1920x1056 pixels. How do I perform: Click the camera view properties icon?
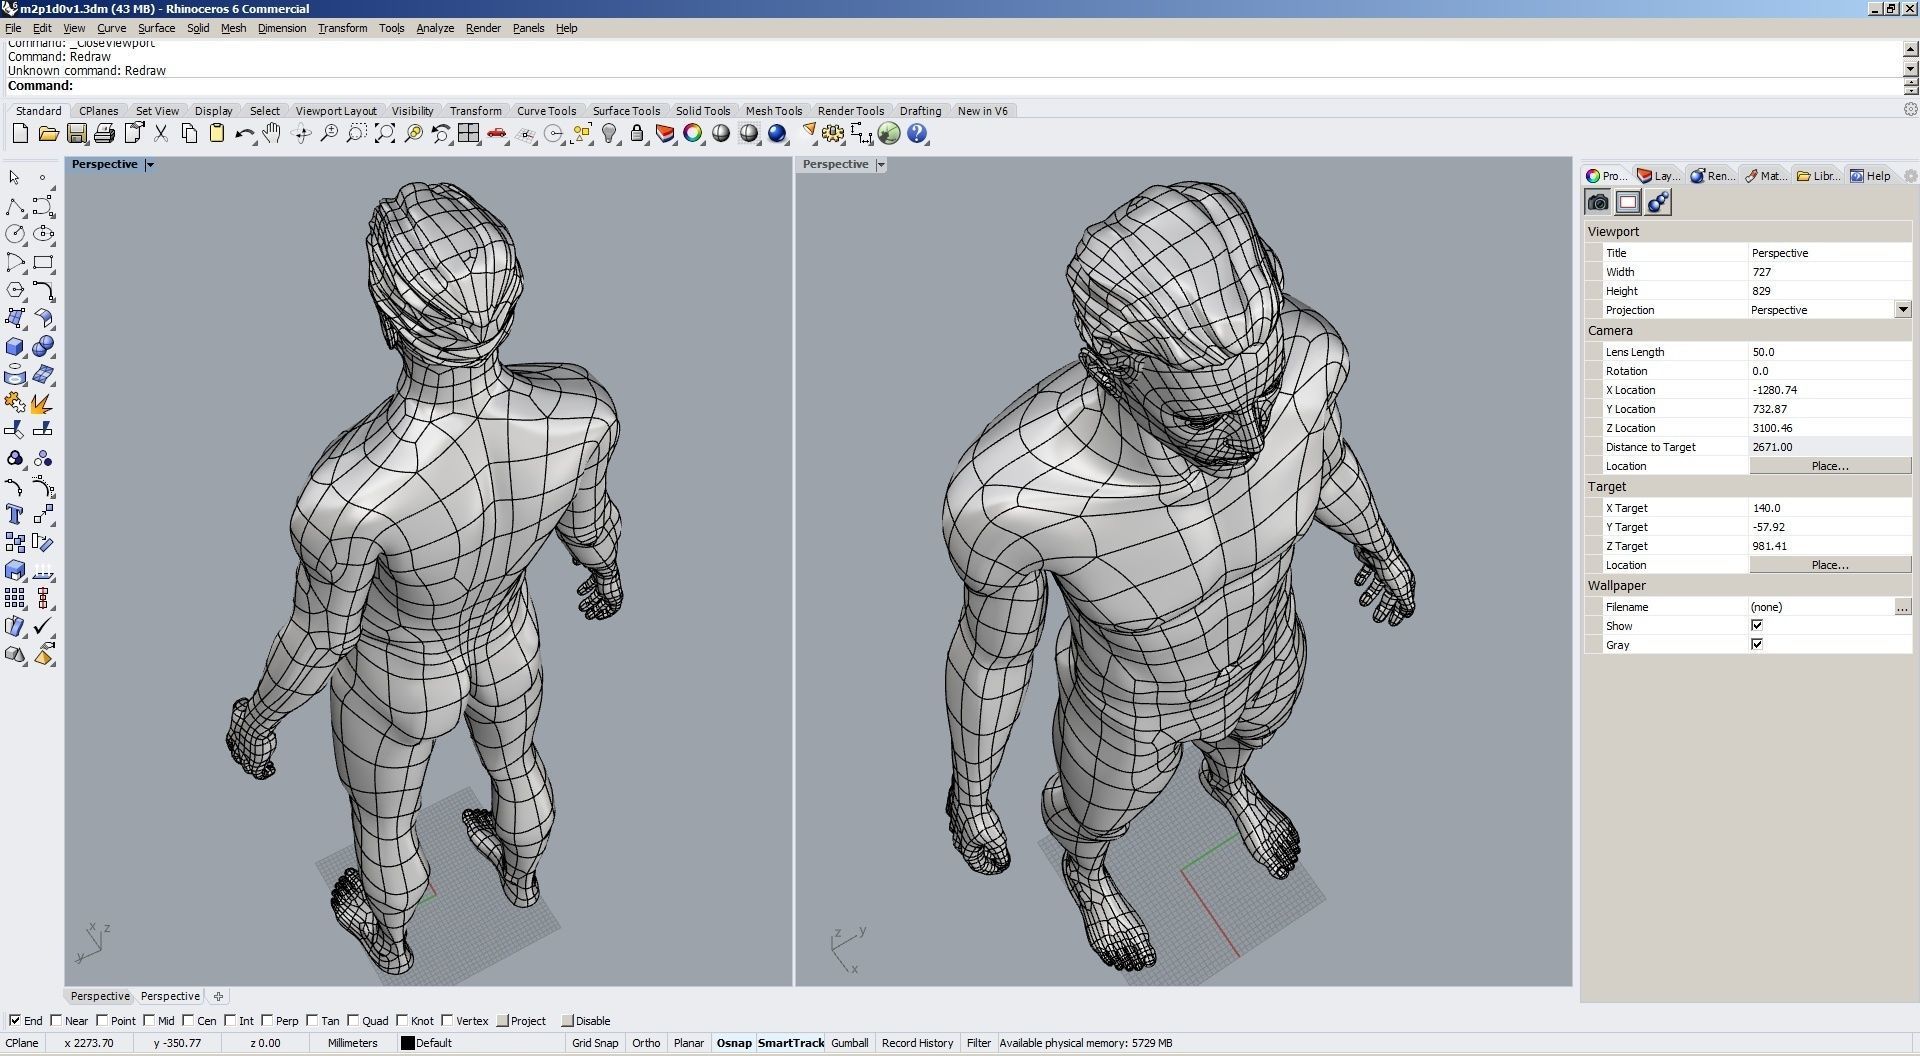[1598, 202]
